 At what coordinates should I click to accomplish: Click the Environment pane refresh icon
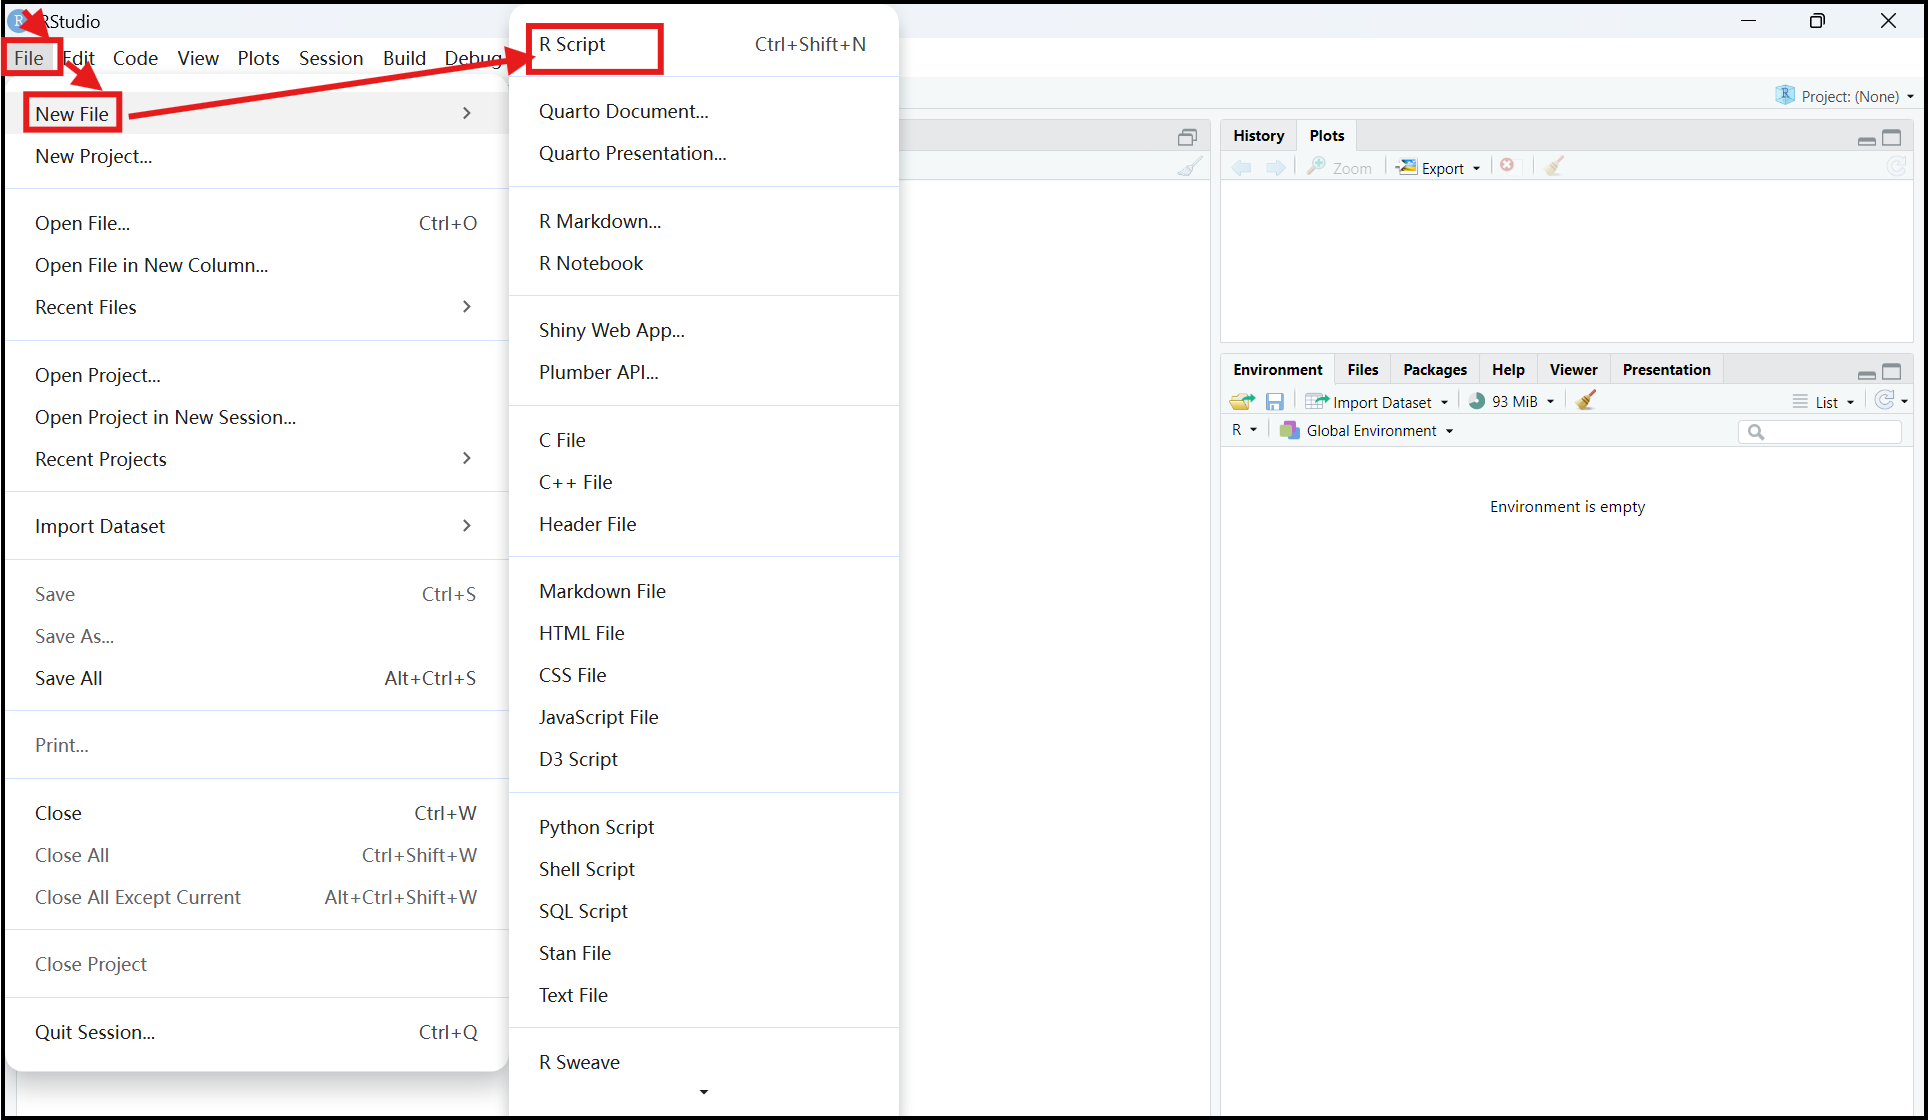point(1885,401)
